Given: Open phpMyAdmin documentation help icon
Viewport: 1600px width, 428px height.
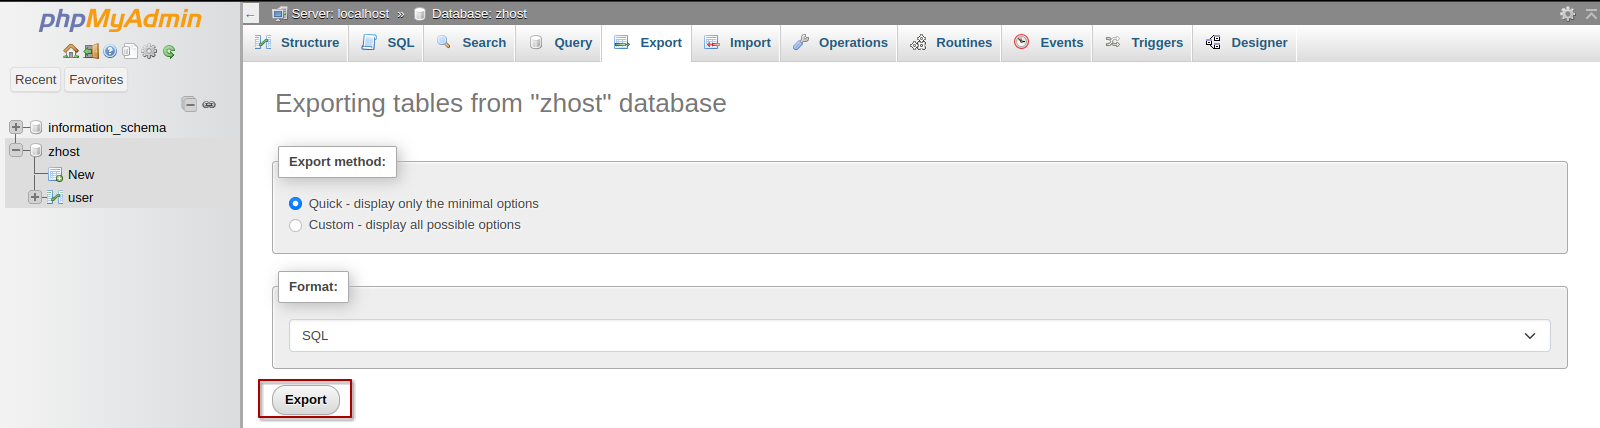Looking at the screenshot, I should pos(110,51).
